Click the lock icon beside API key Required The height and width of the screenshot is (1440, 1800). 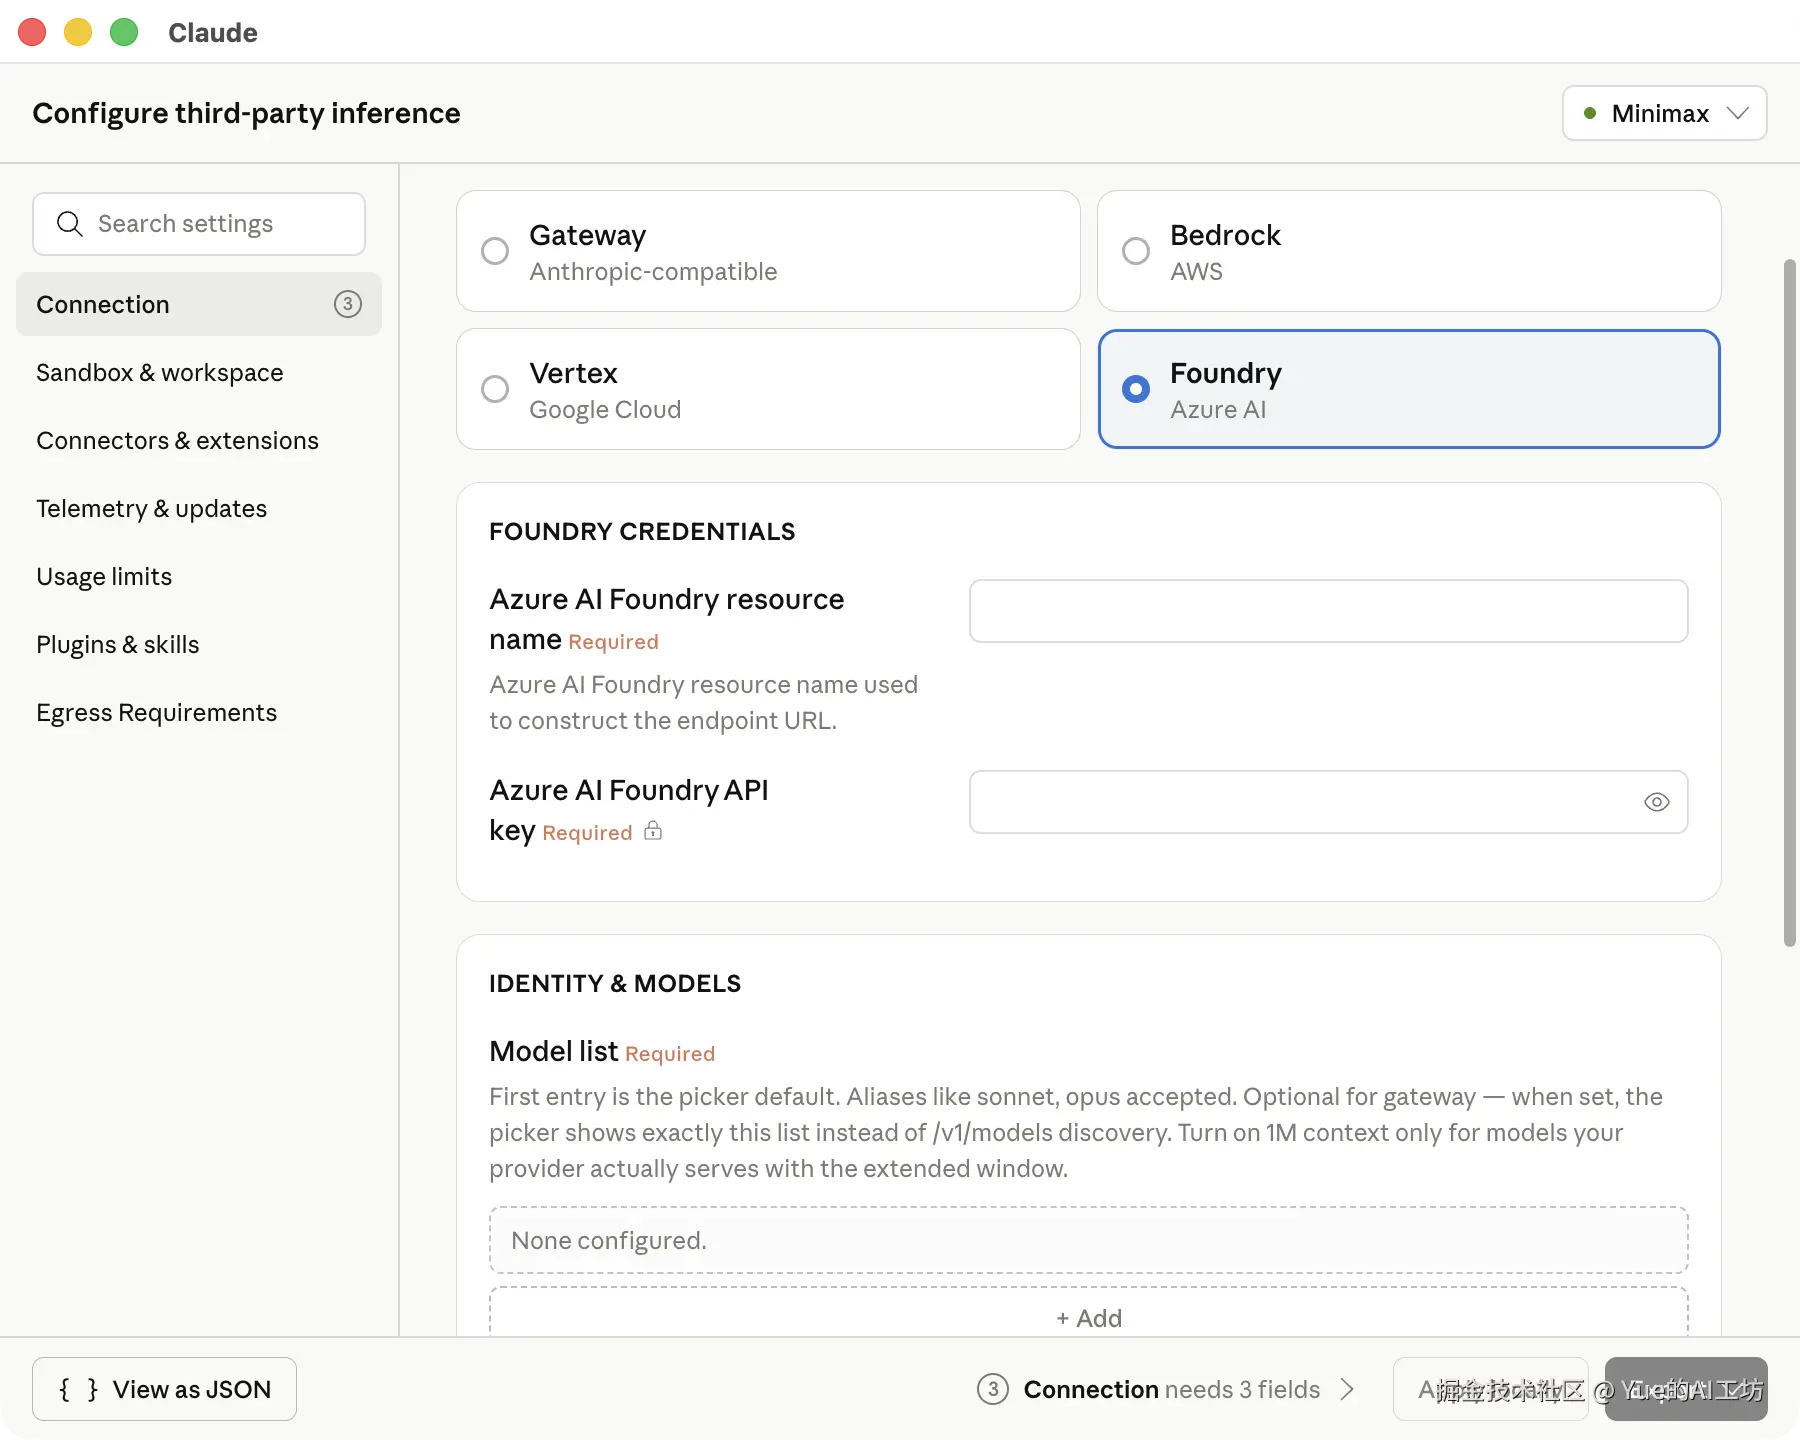pos(653,831)
